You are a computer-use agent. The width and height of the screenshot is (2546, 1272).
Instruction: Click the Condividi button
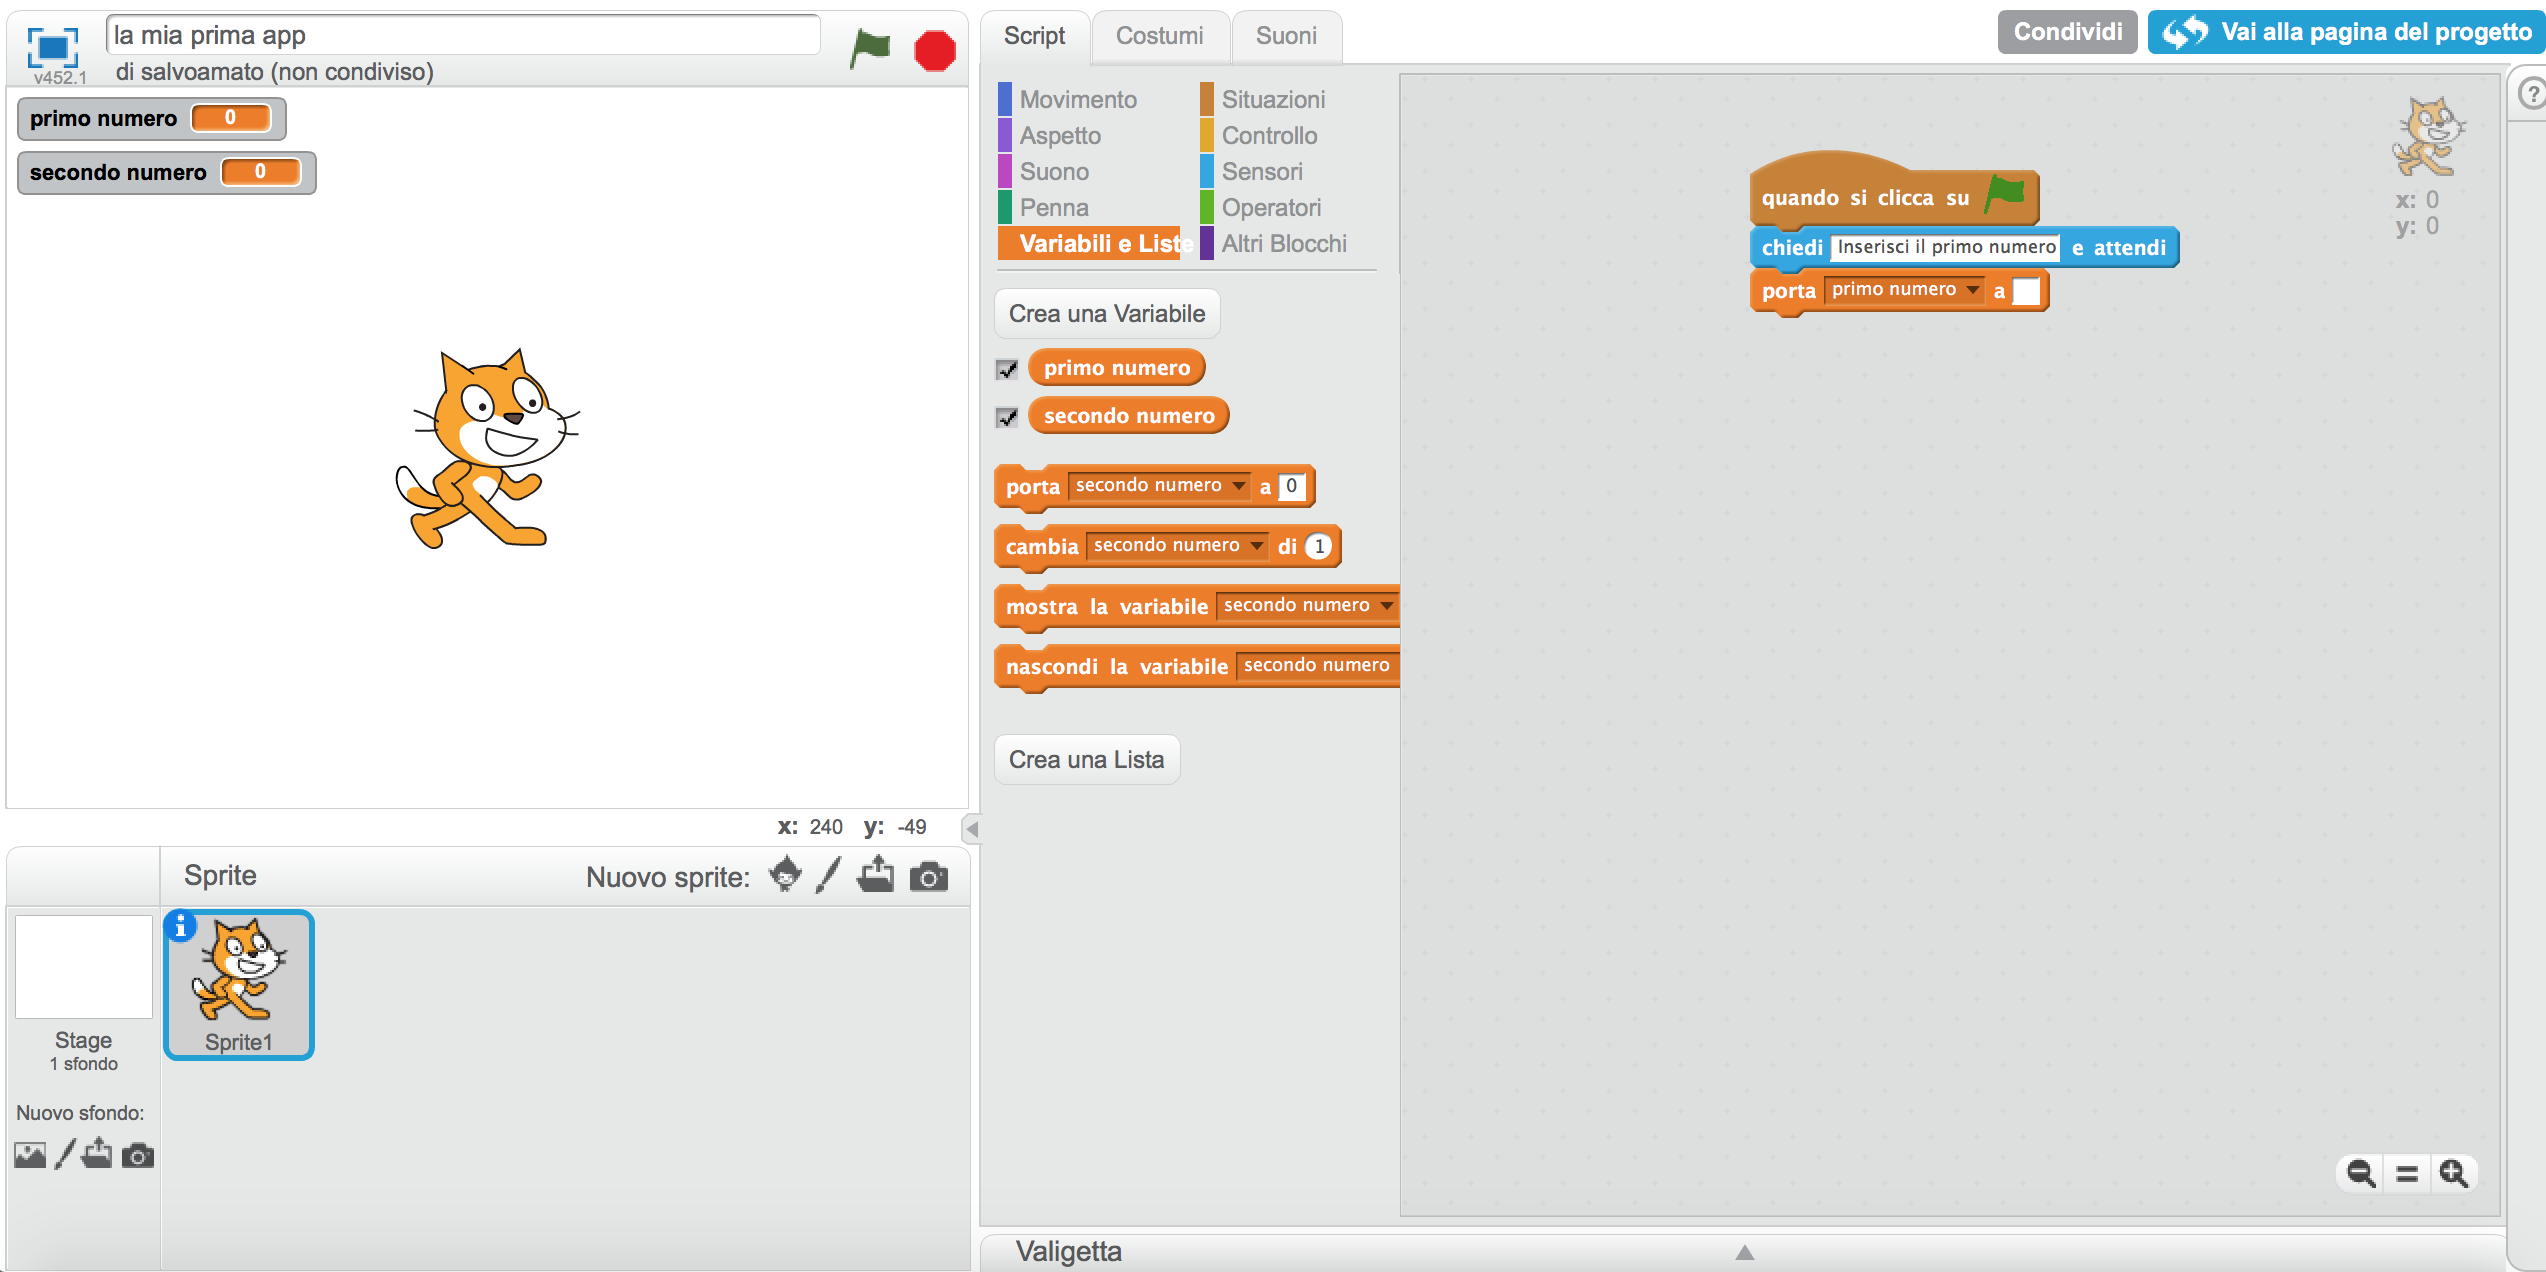point(2067,32)
